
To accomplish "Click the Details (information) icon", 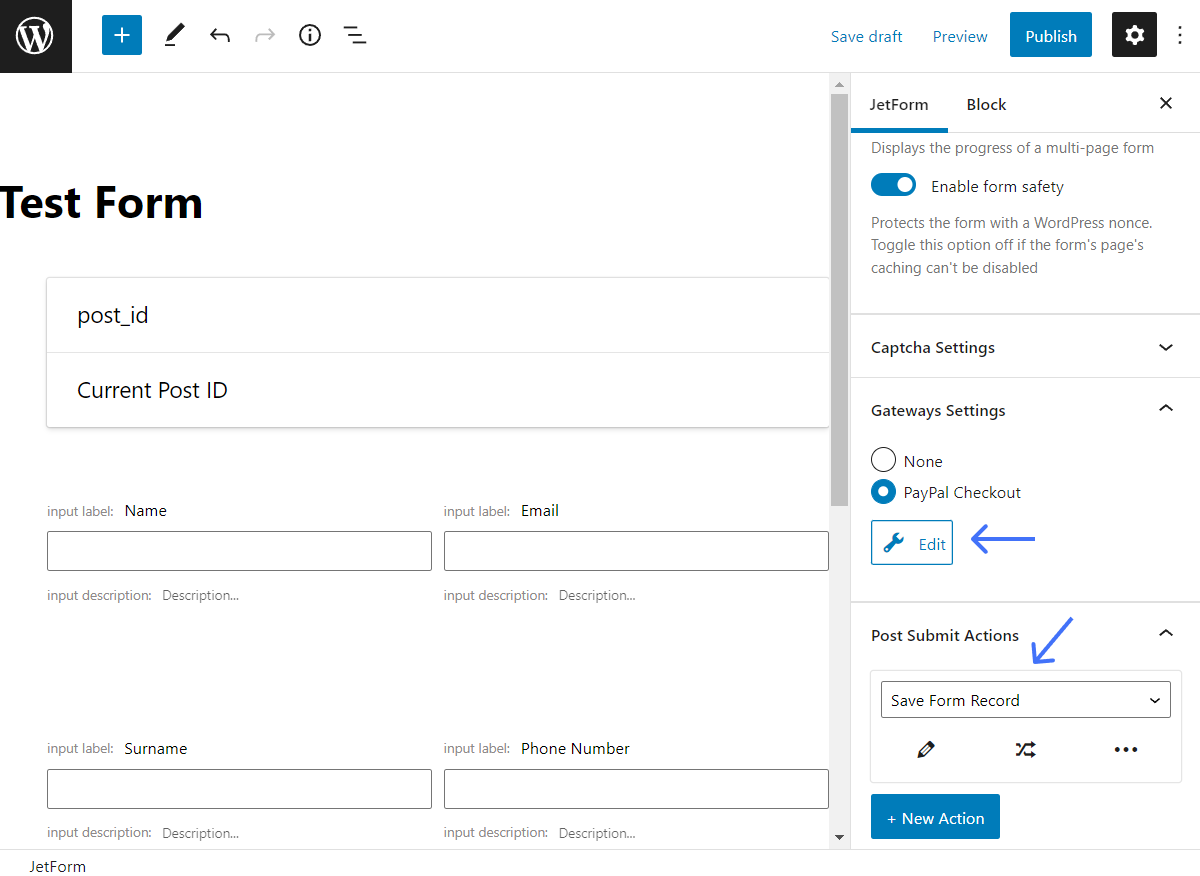I will point(309,35).
